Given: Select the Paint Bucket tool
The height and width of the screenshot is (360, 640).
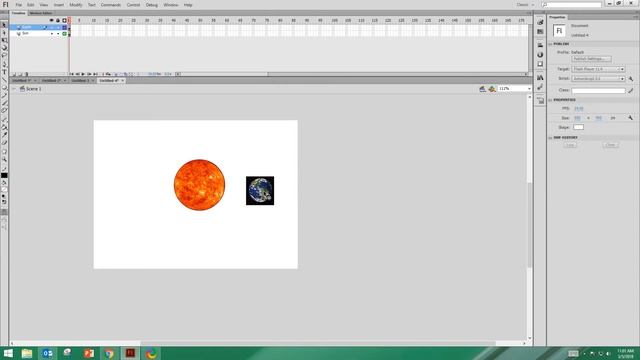Looking at the screenshot, I should (4, 127).
